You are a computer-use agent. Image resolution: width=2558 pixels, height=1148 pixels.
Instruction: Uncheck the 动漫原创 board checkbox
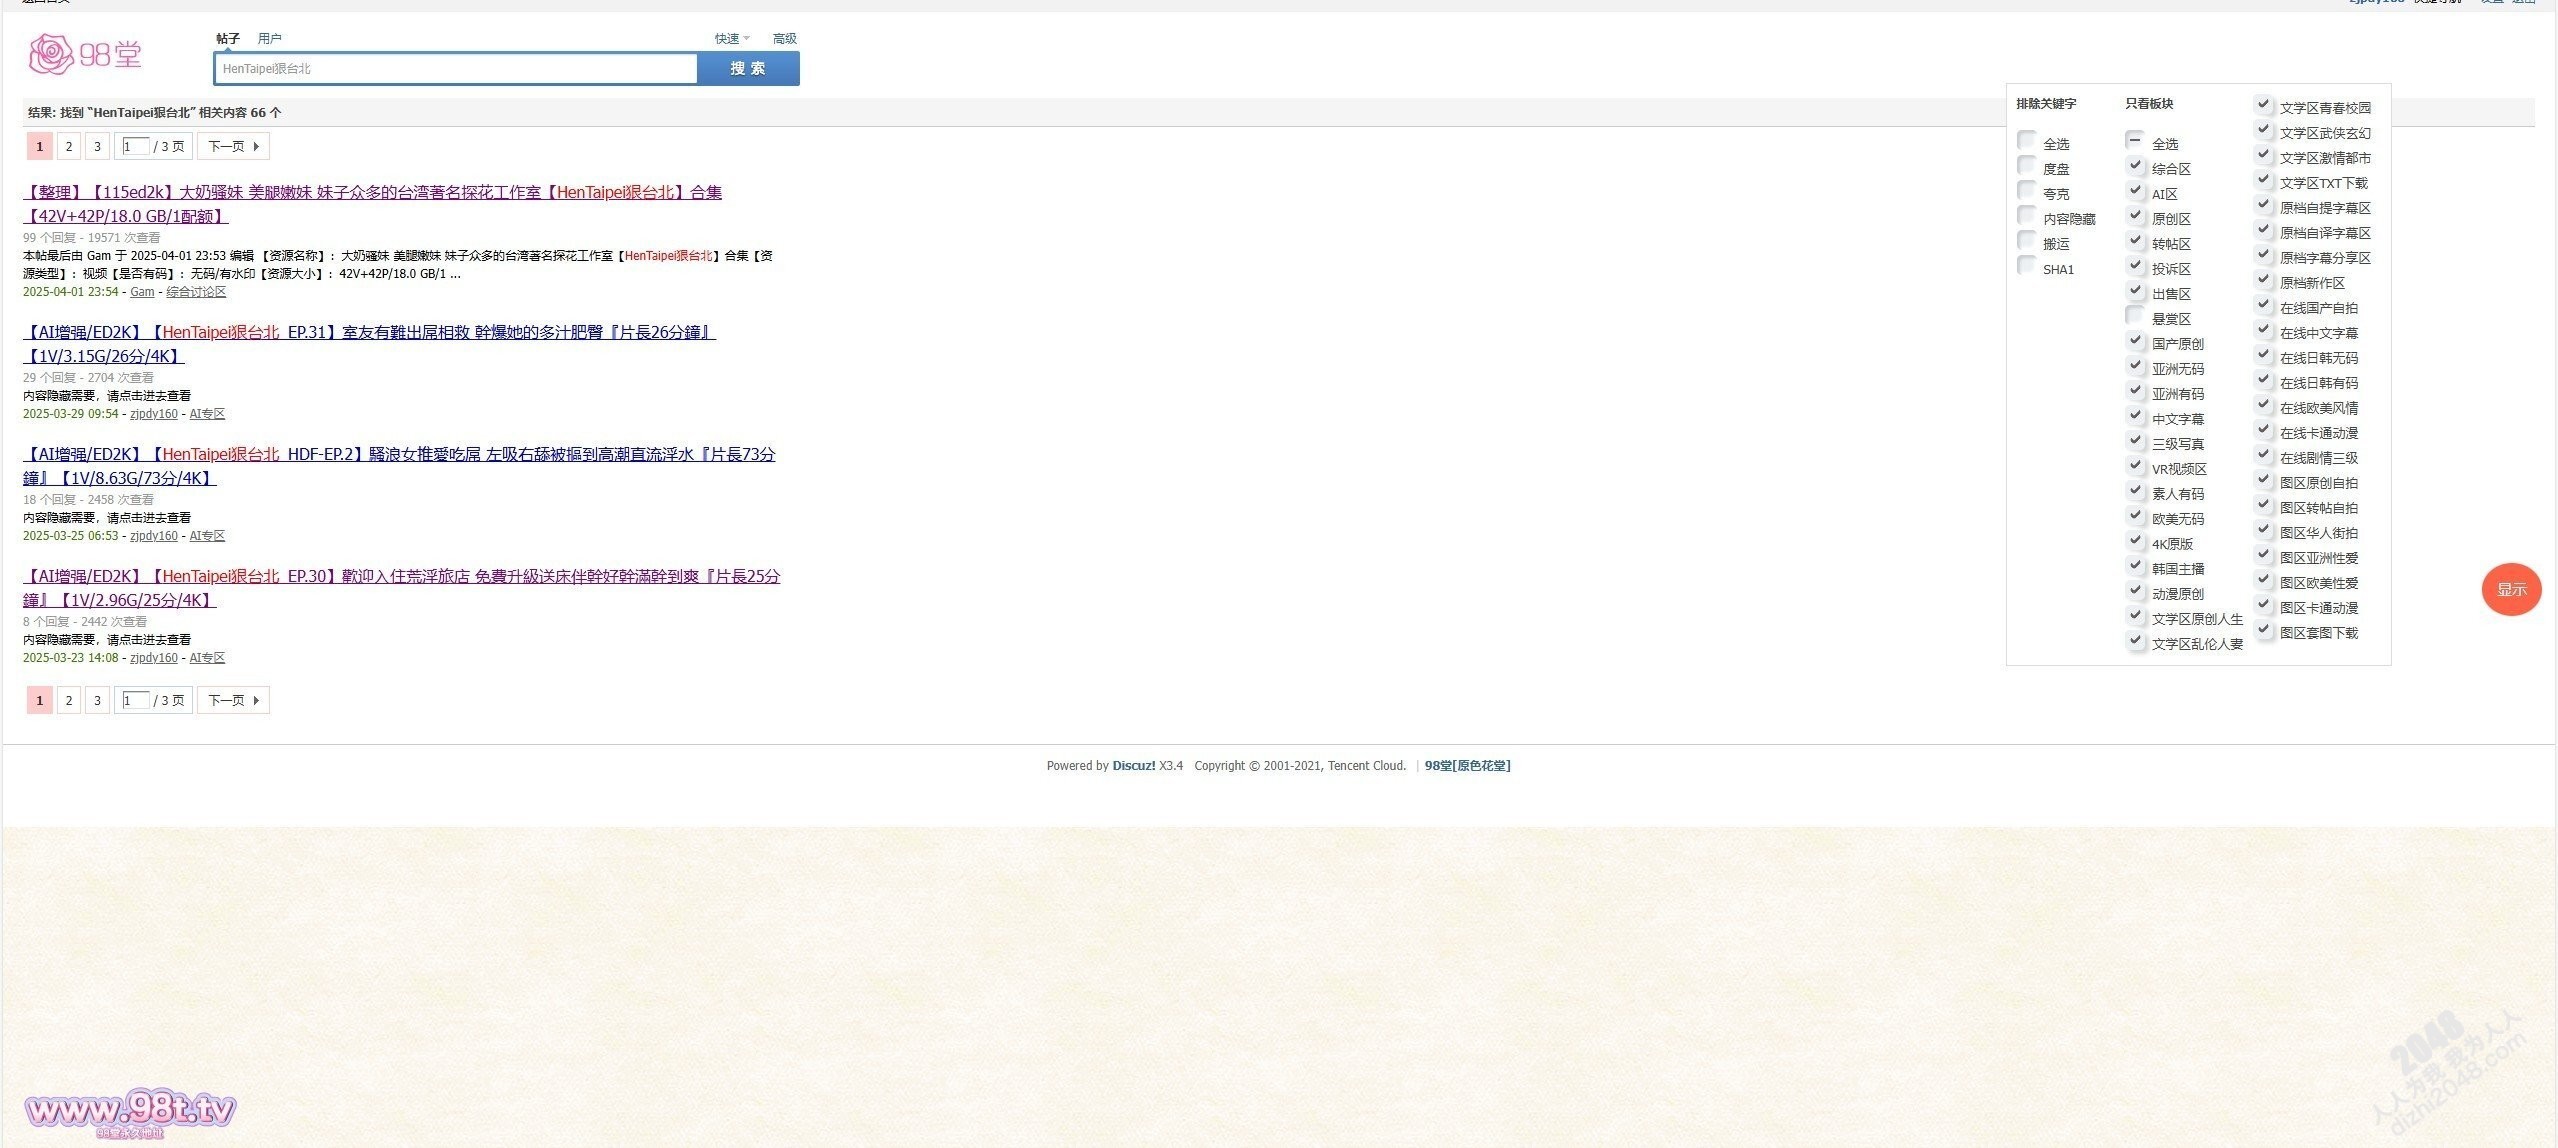pos(2135,590)
